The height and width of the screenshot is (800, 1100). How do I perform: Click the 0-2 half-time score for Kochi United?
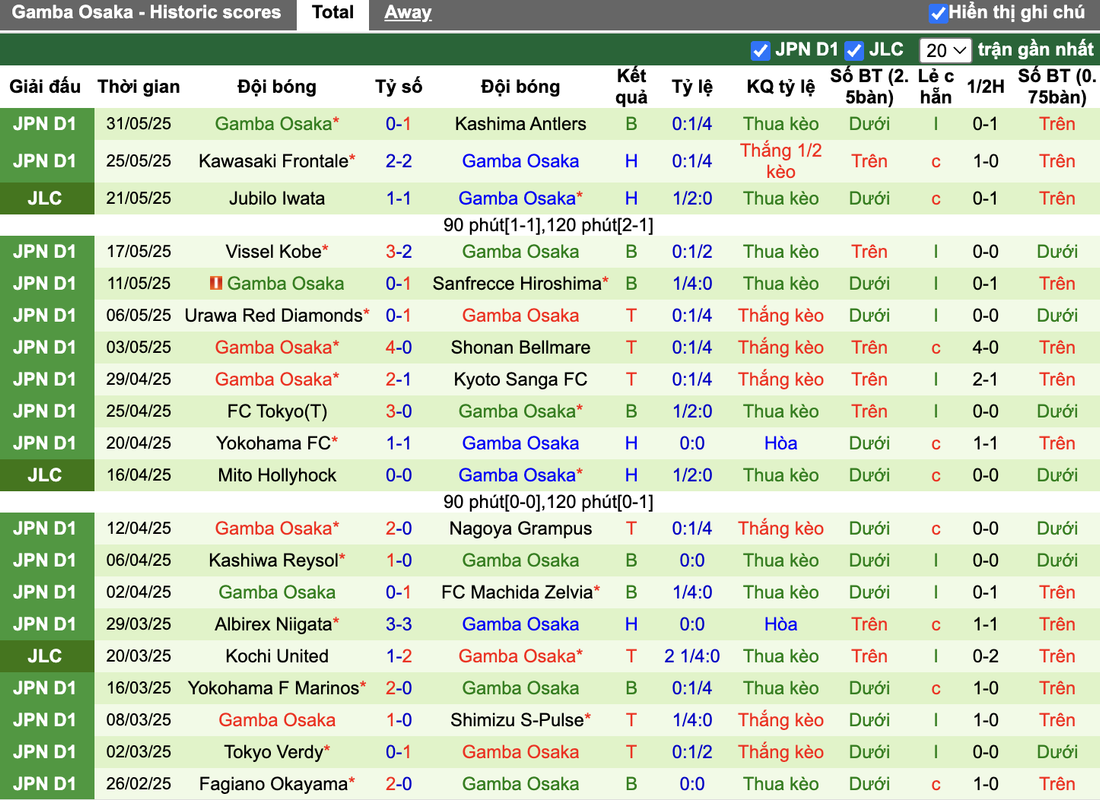tap(985, 656)
